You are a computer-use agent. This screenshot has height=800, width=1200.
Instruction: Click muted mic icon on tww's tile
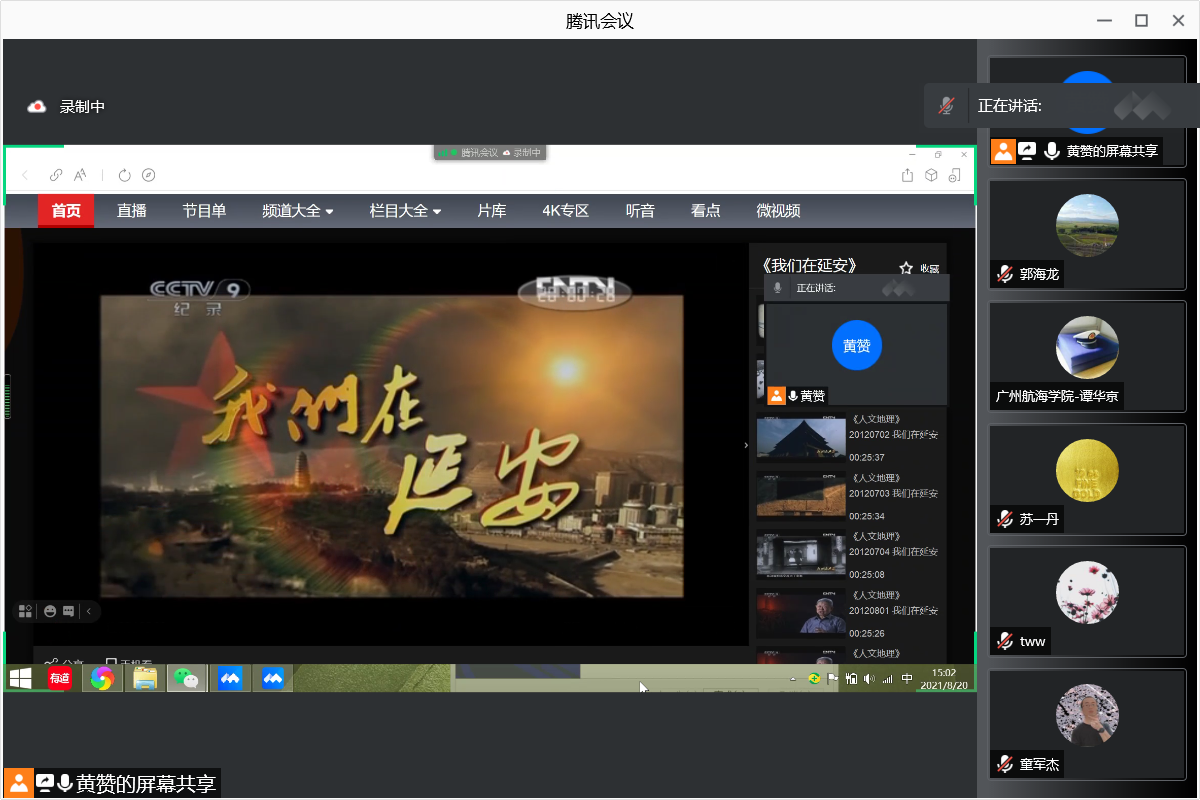point(1005,641)
